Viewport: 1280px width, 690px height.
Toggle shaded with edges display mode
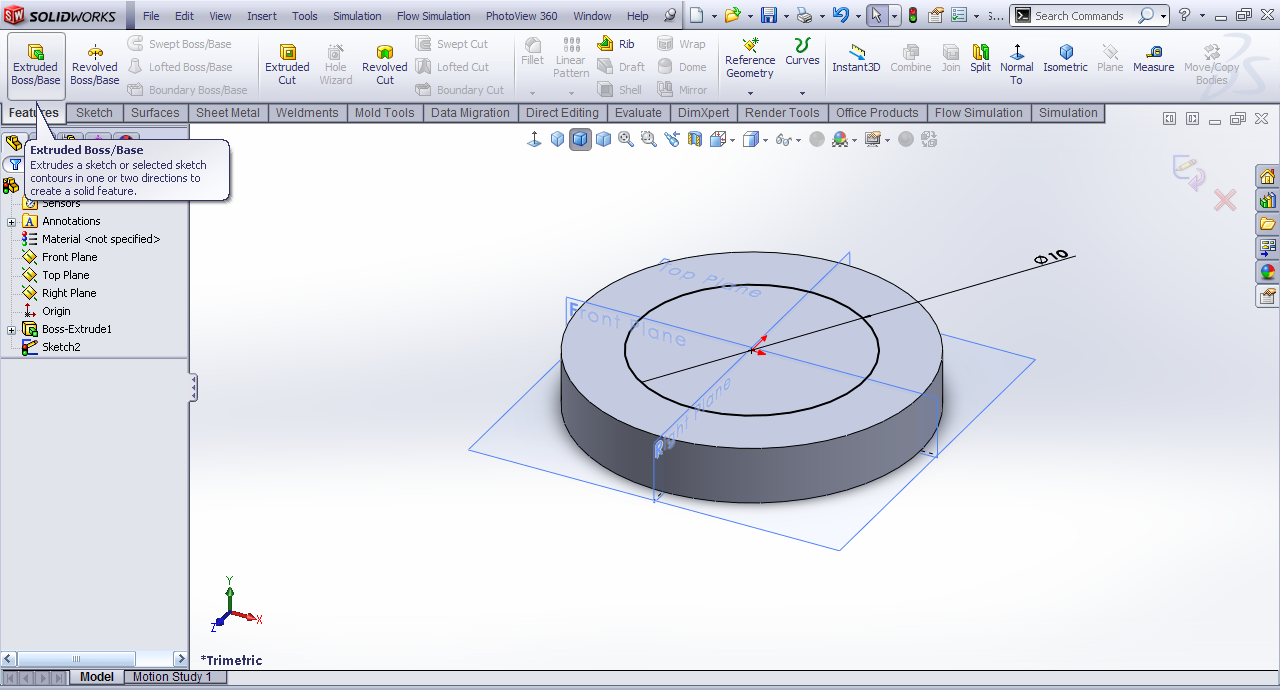pos(580,139)
